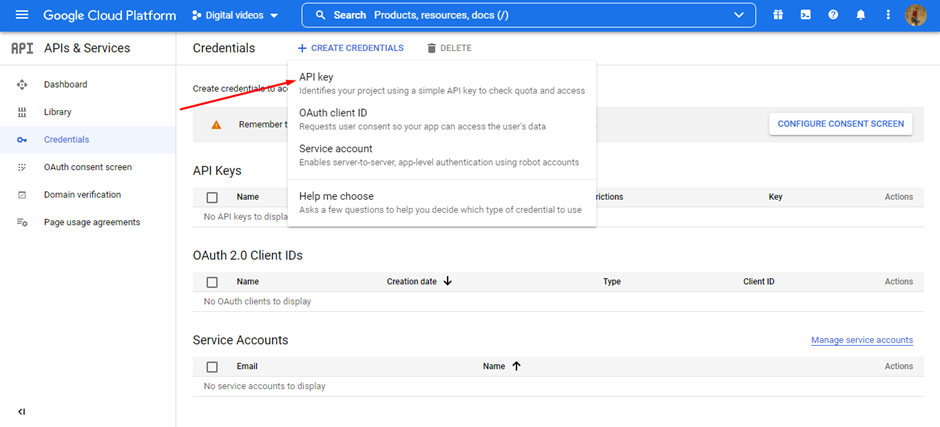Click the Domain verification checkbox icon
This screenshot has height=427, width=940.
[x=22, y=195]
